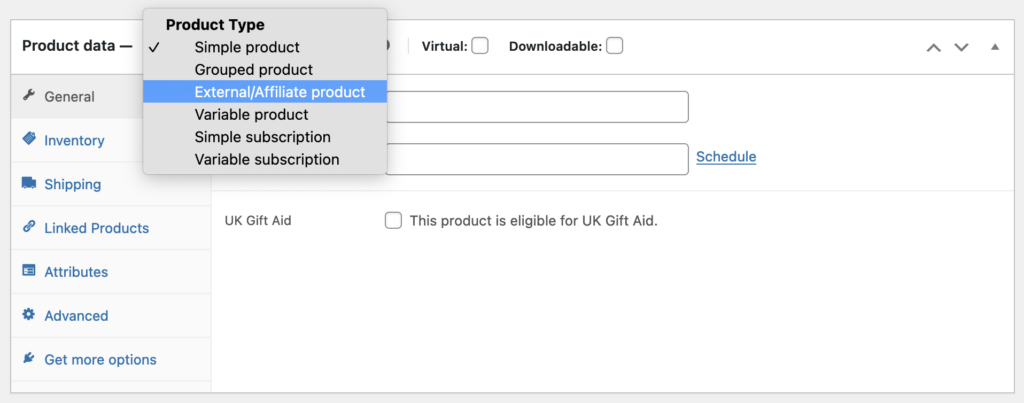Select Simple subscription product type
1024x403 pixels.
265,137
